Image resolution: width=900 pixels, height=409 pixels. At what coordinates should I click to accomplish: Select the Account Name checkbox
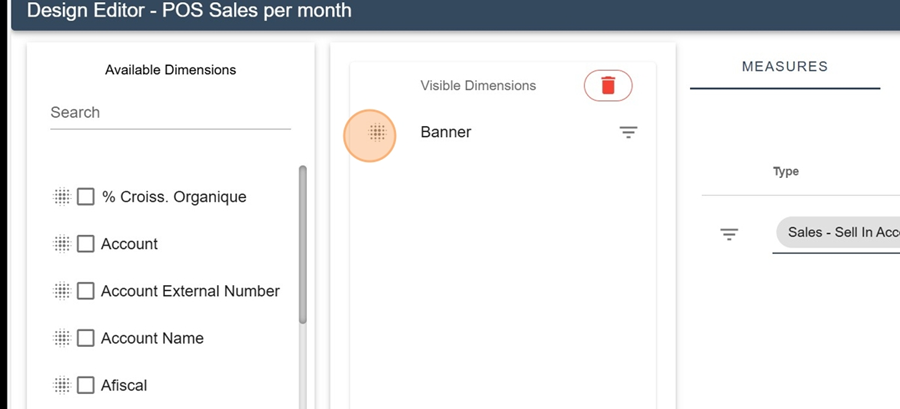(x=86, y=338)
